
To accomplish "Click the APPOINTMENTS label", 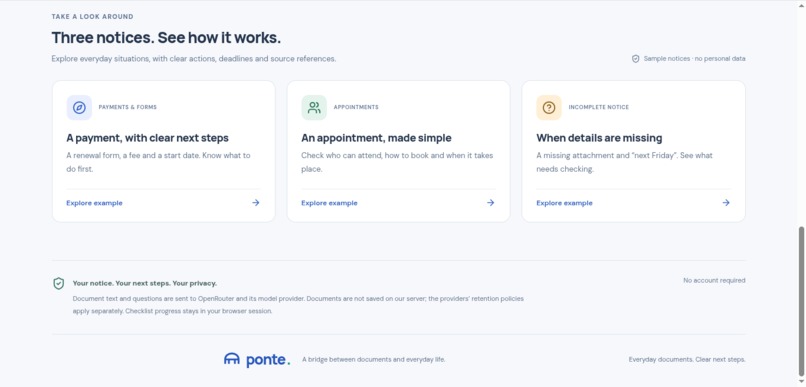I will pyautogui.click(x=356, y=107).
